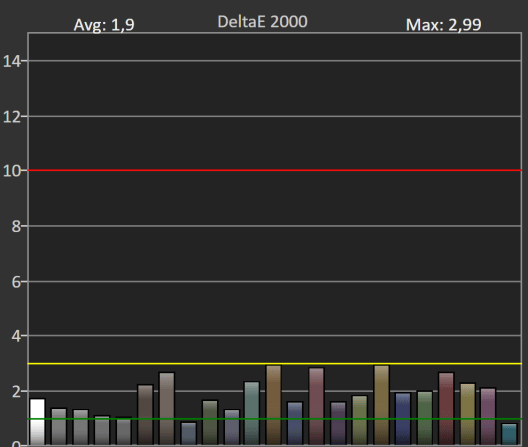Click the Avg: 1,9 label

pyautogui.click(x=104, y=25)
